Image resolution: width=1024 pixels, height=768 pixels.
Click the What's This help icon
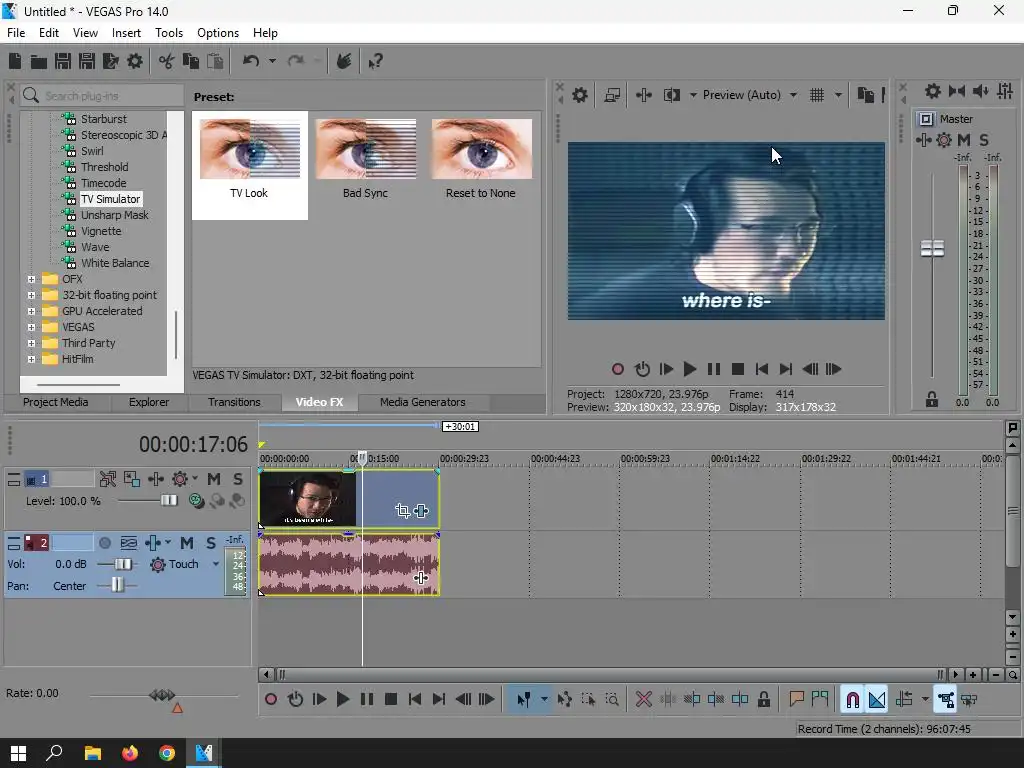[375, 61]
